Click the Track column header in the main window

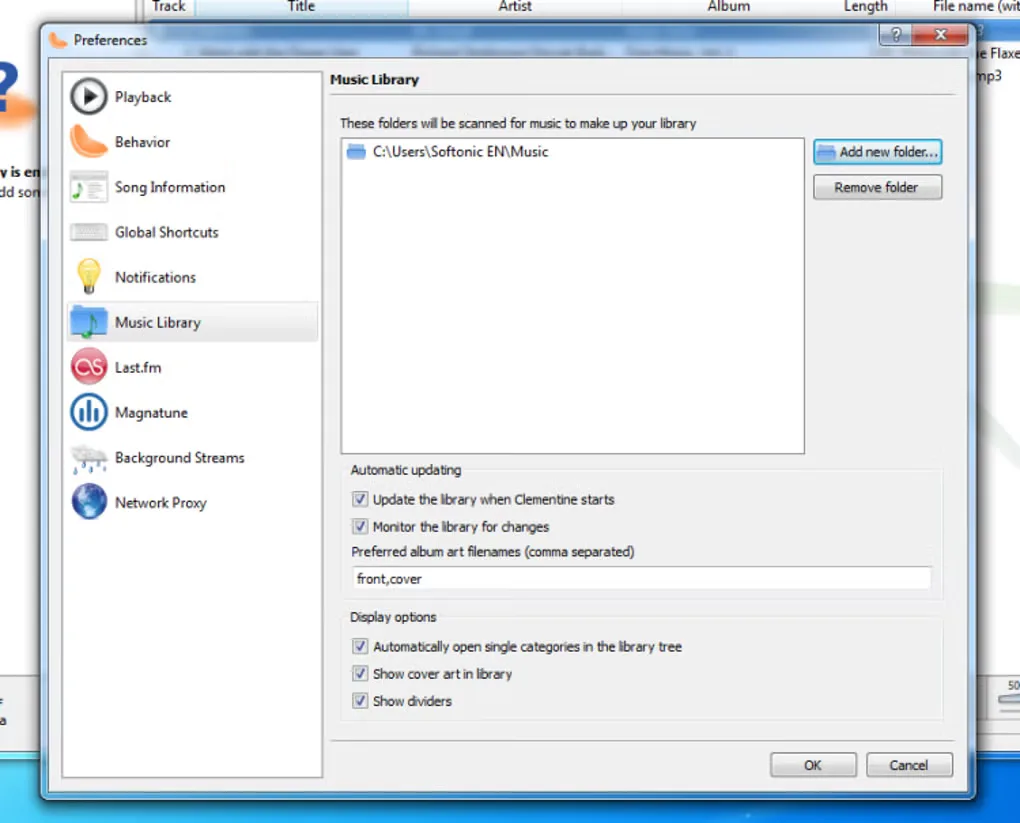tap(168, 7)
